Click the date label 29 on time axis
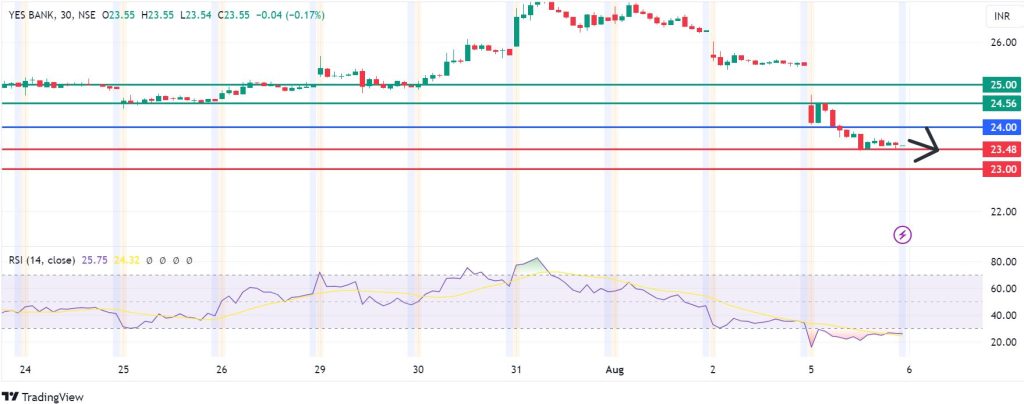 [x=319, y=369]
